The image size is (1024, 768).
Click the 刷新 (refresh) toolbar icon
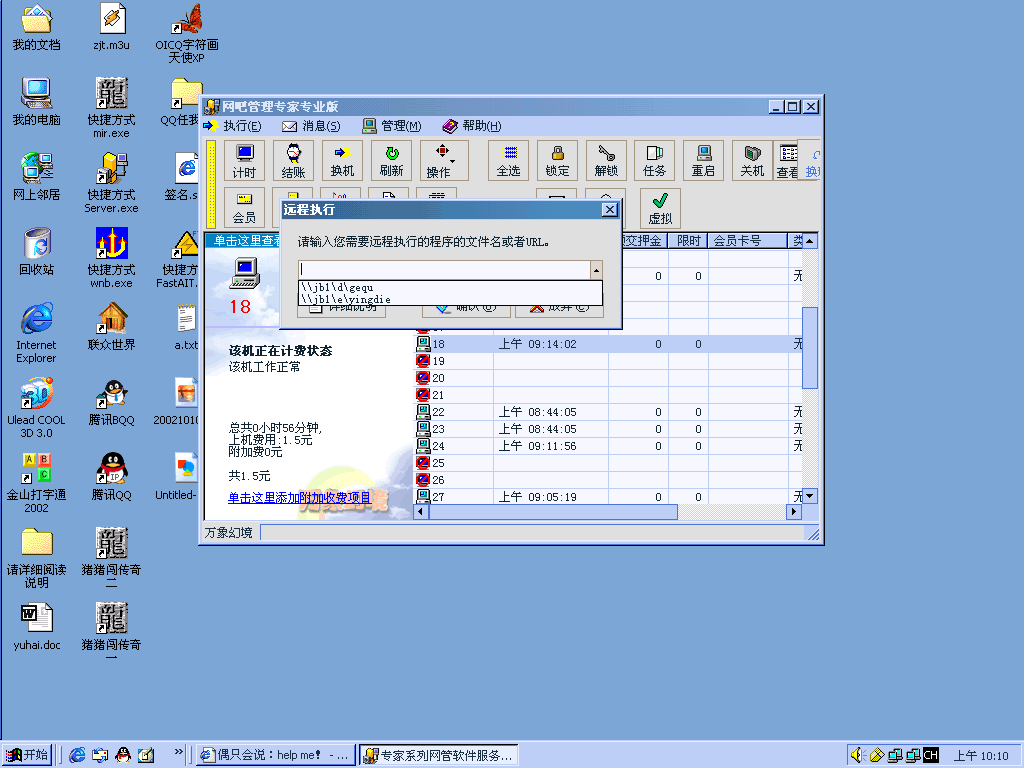(391, 160)
